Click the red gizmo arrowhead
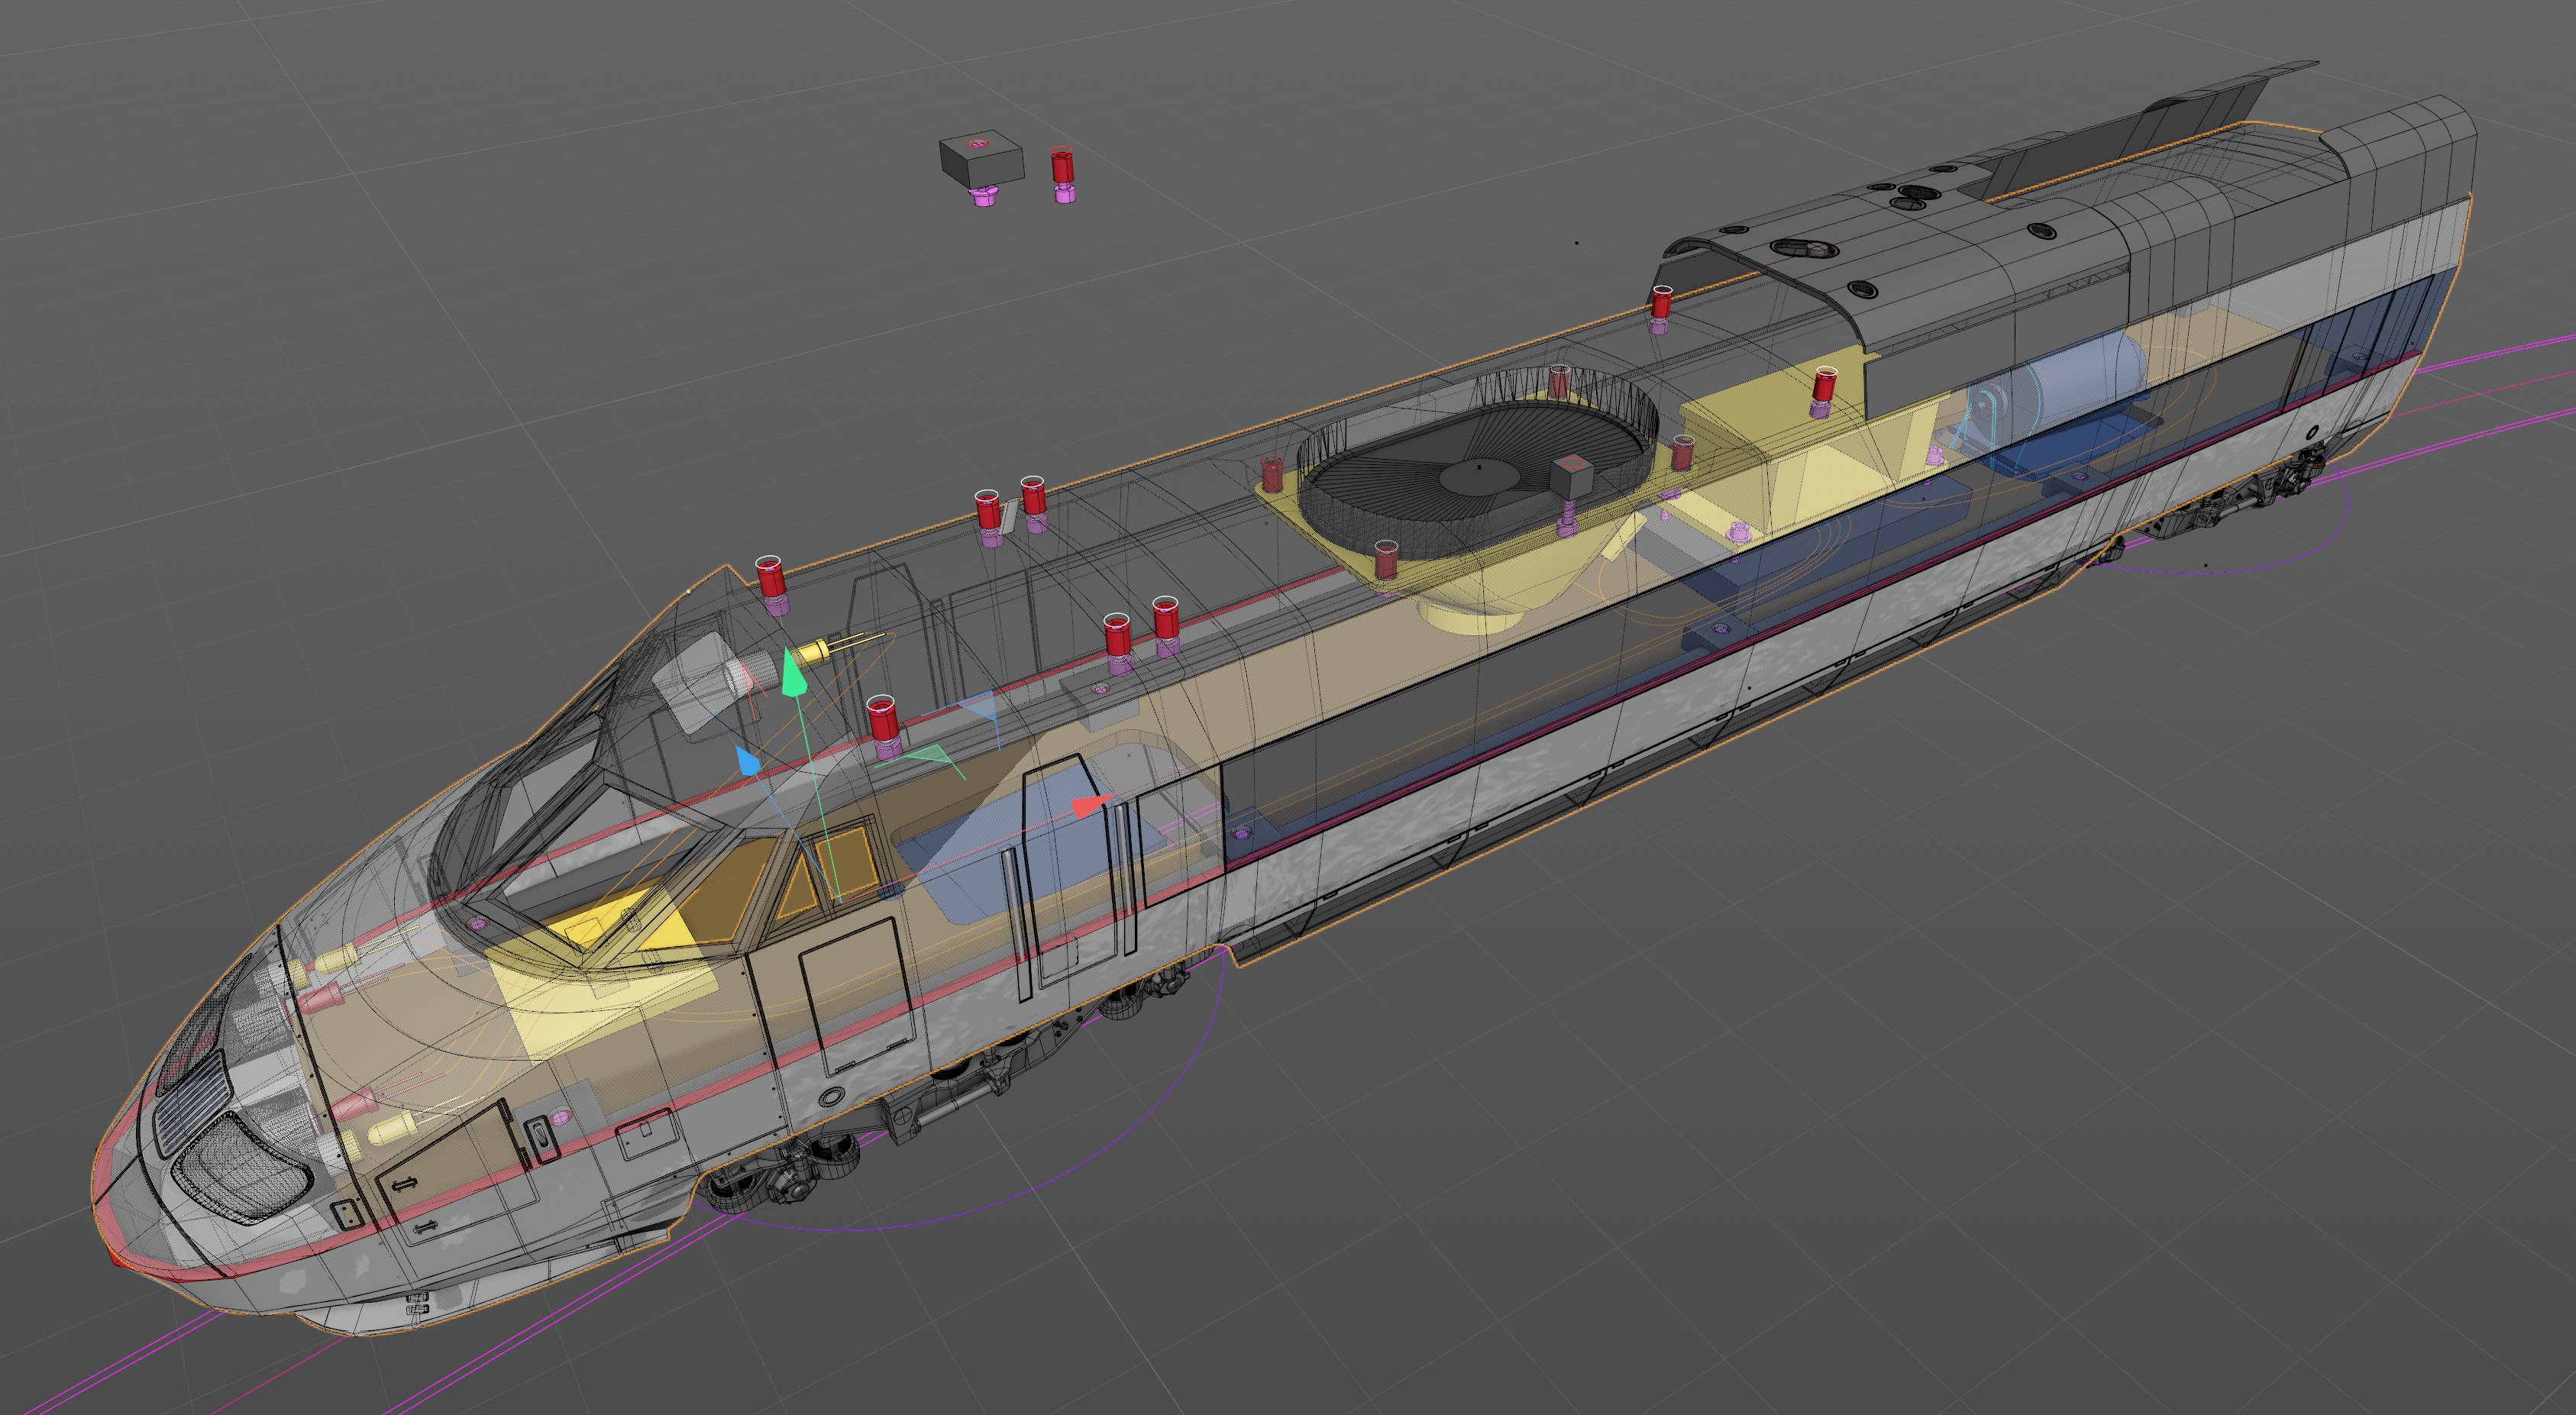The height and width of the screenshot is (1415, 2576). pos(1088,806)
